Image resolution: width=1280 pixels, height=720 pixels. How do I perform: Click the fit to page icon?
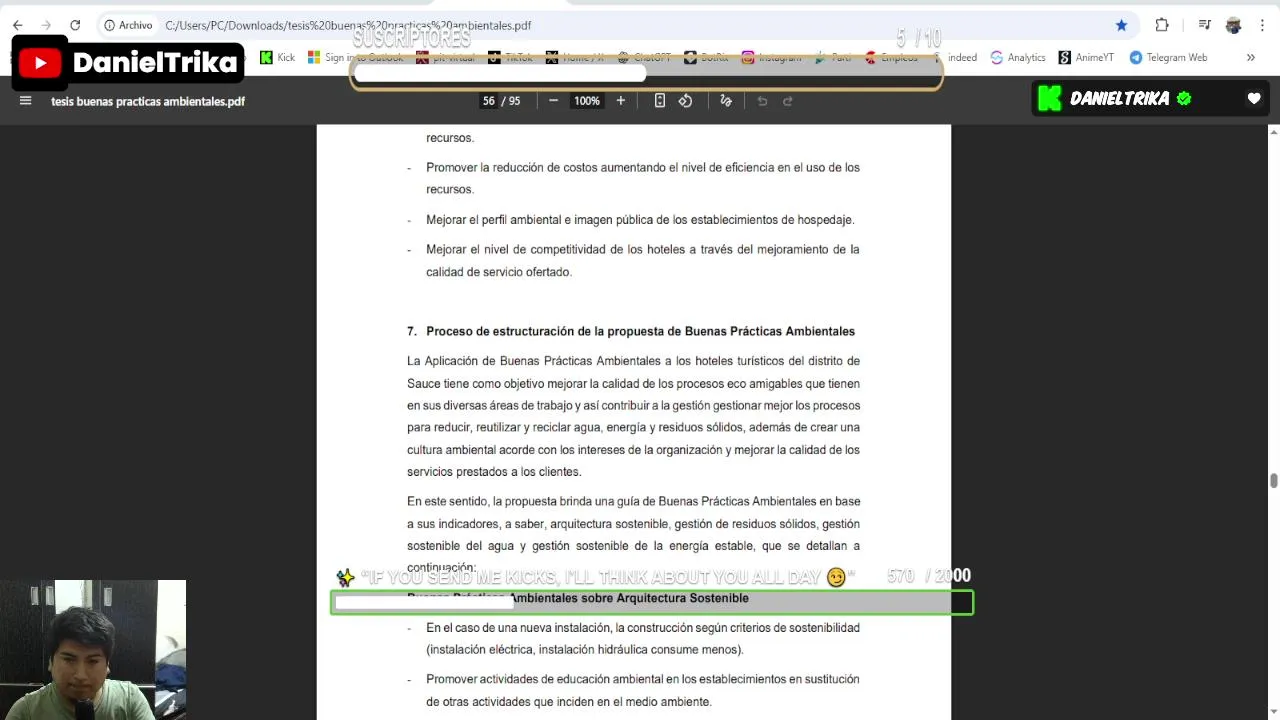pos(659,100)
